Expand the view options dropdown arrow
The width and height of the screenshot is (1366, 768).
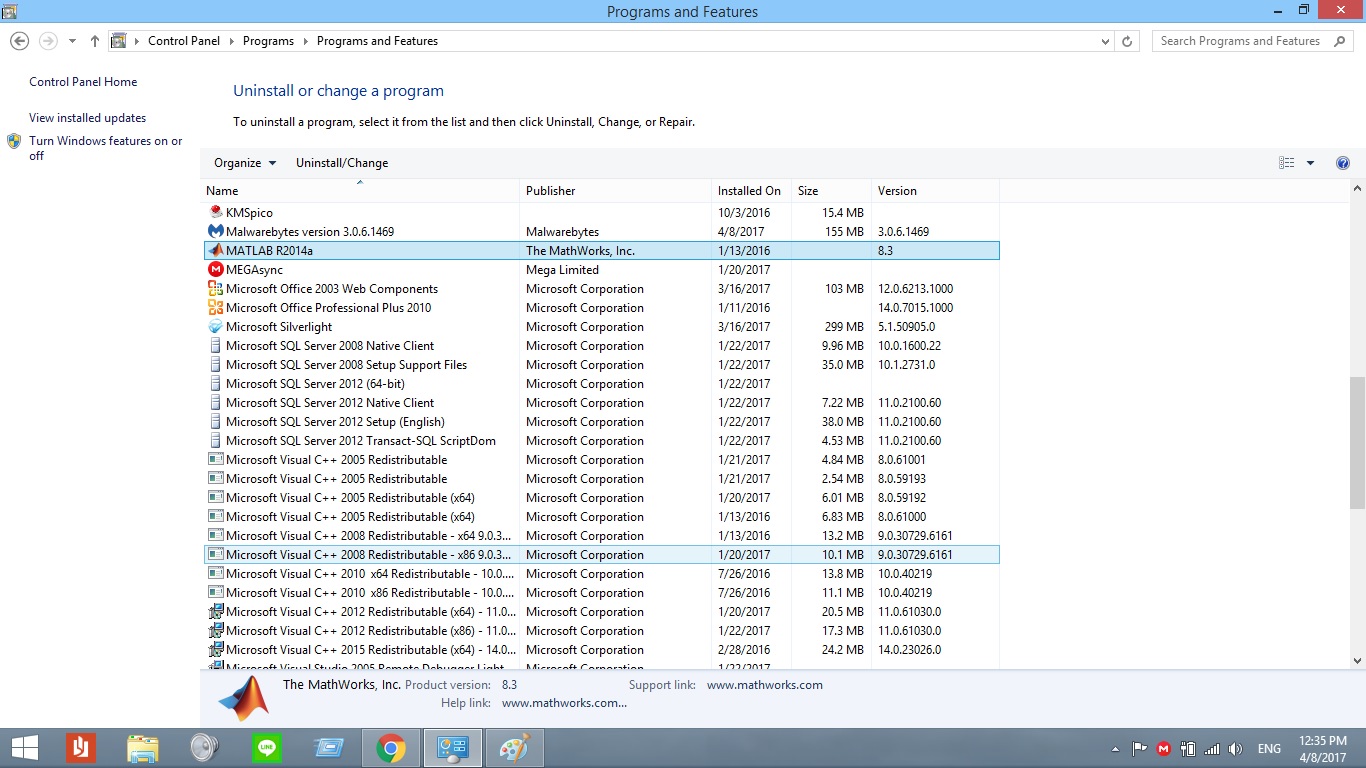click(1310, 163)
